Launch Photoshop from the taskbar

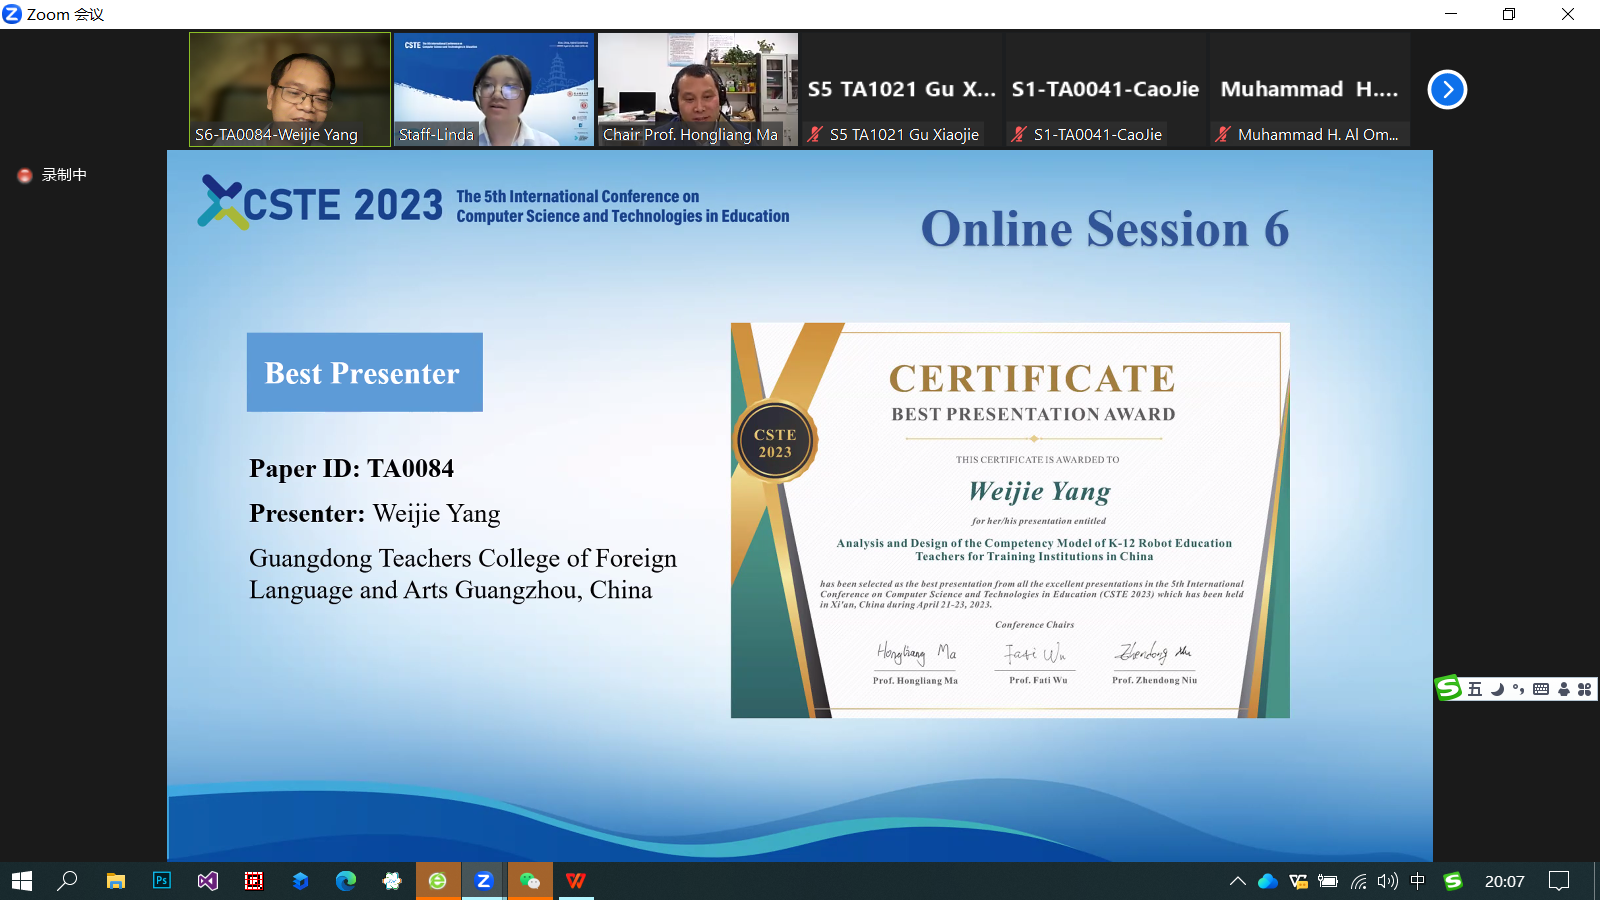pyautogui.click(x=162, y=881)
